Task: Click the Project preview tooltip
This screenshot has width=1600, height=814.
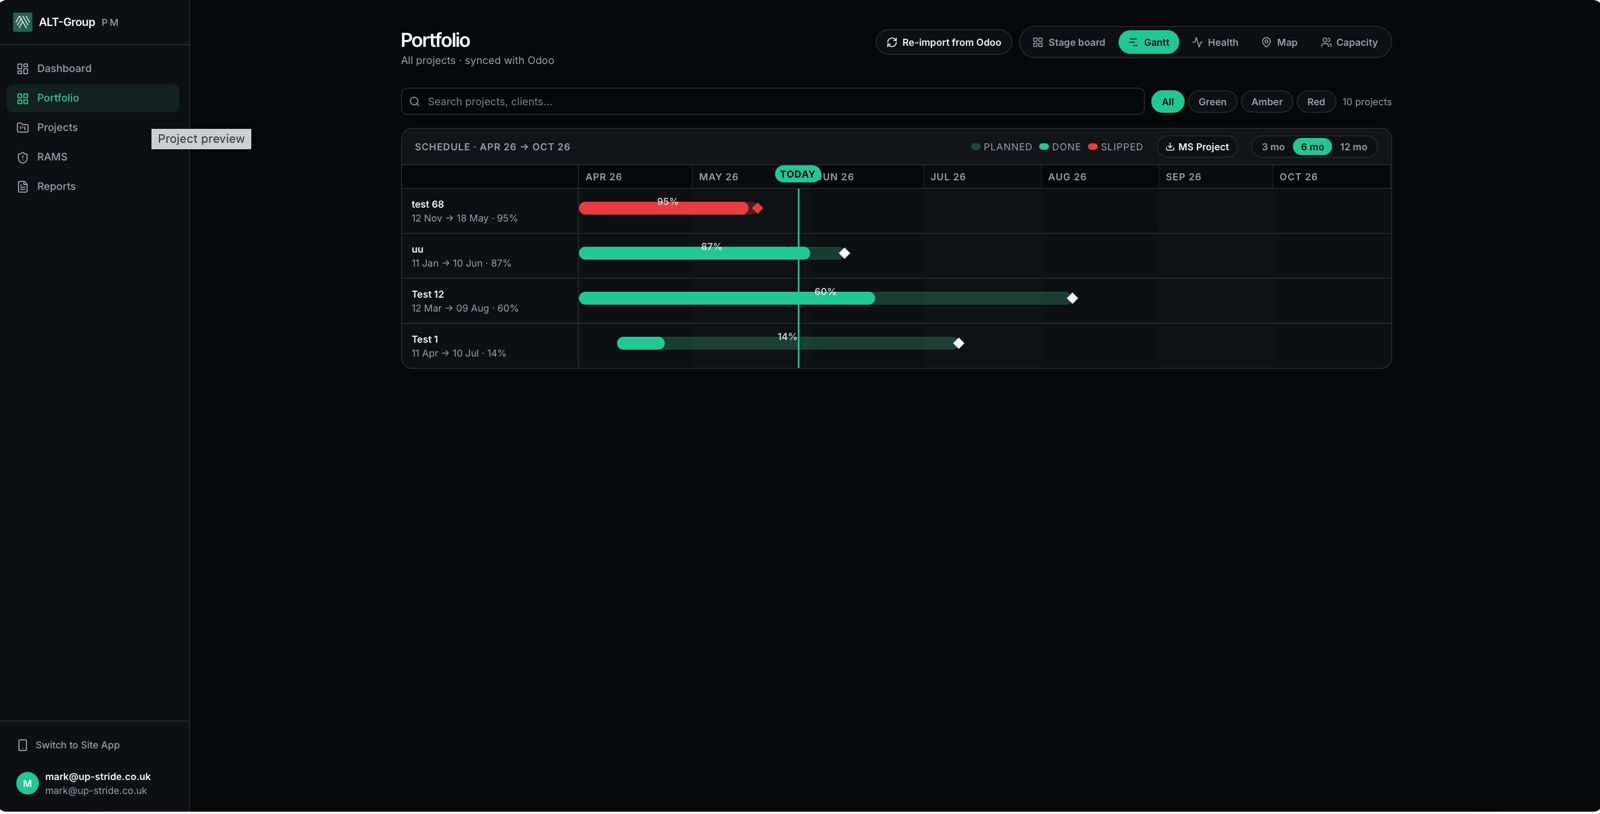Action: pyautogui.click(x=201, y=139)
